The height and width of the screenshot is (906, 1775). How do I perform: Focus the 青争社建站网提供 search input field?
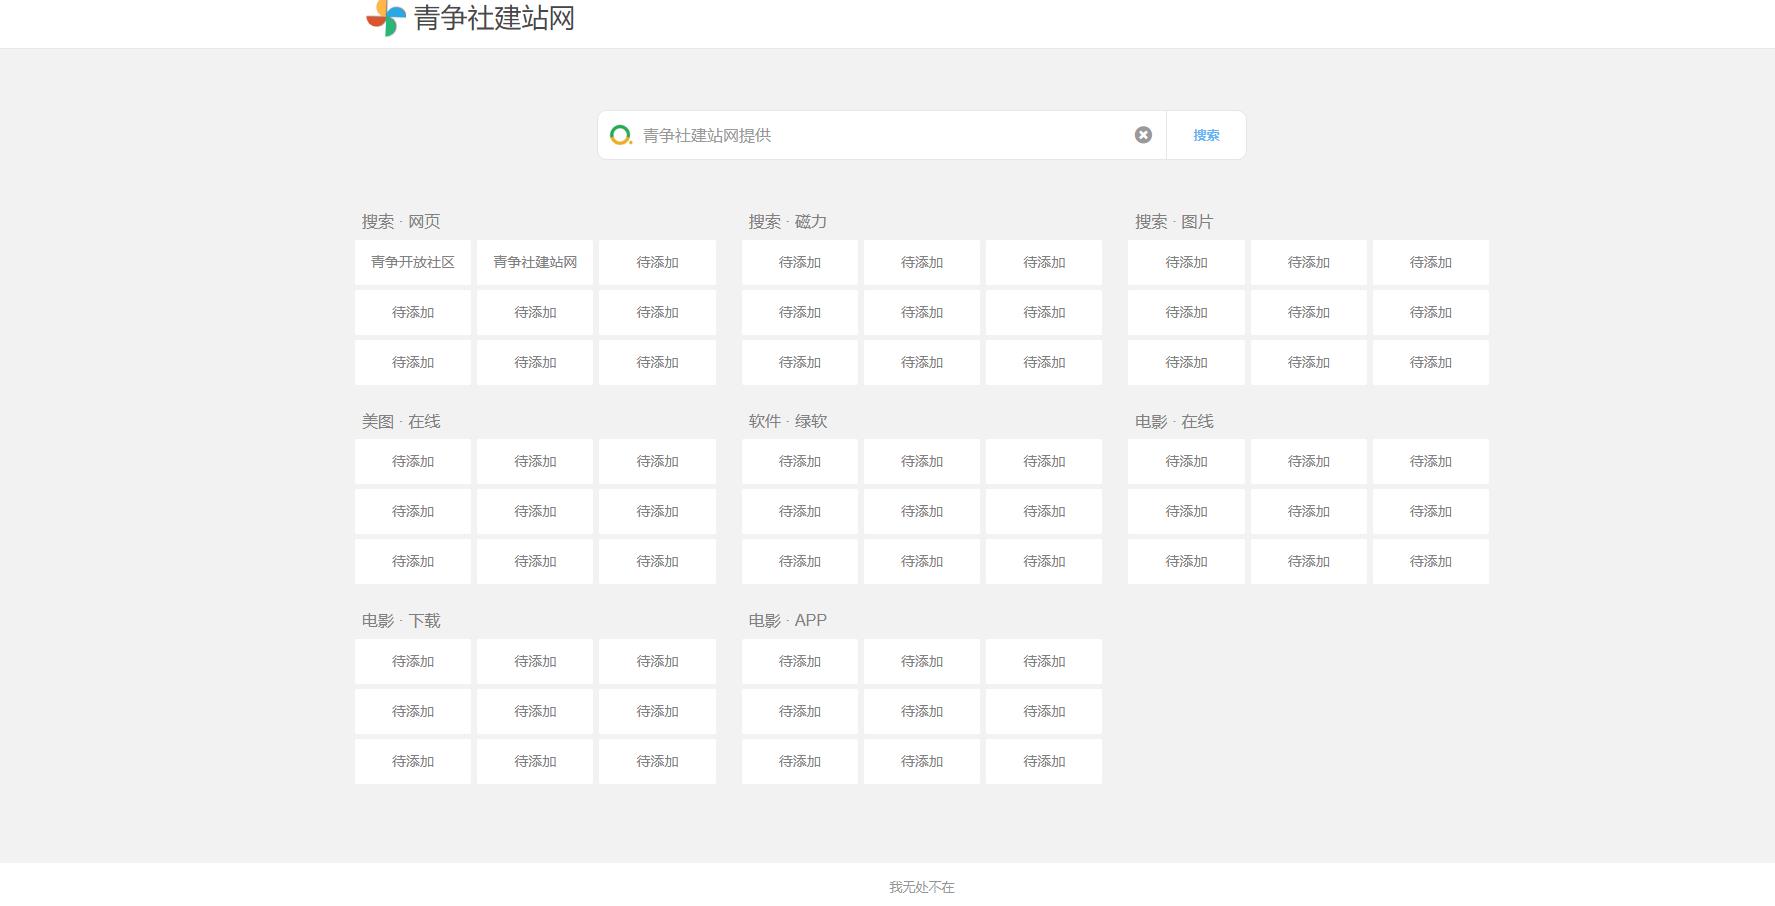pyautogui.click(x=884, y=135)
